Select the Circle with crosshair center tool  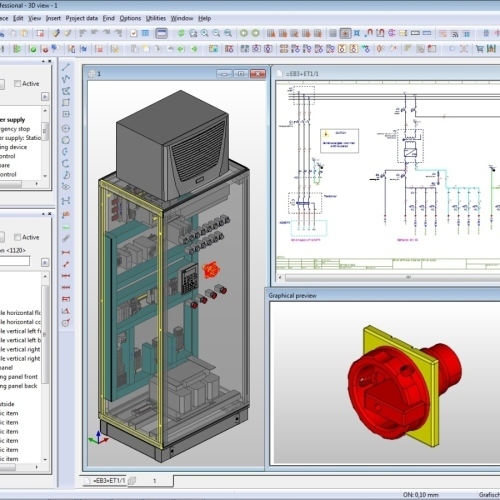click(66, 128)
